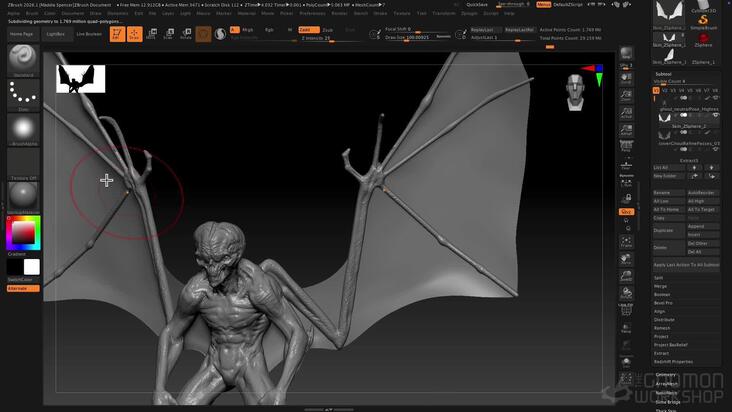Select the Standard brush thumbnail
732x412 pixels.
23,59
